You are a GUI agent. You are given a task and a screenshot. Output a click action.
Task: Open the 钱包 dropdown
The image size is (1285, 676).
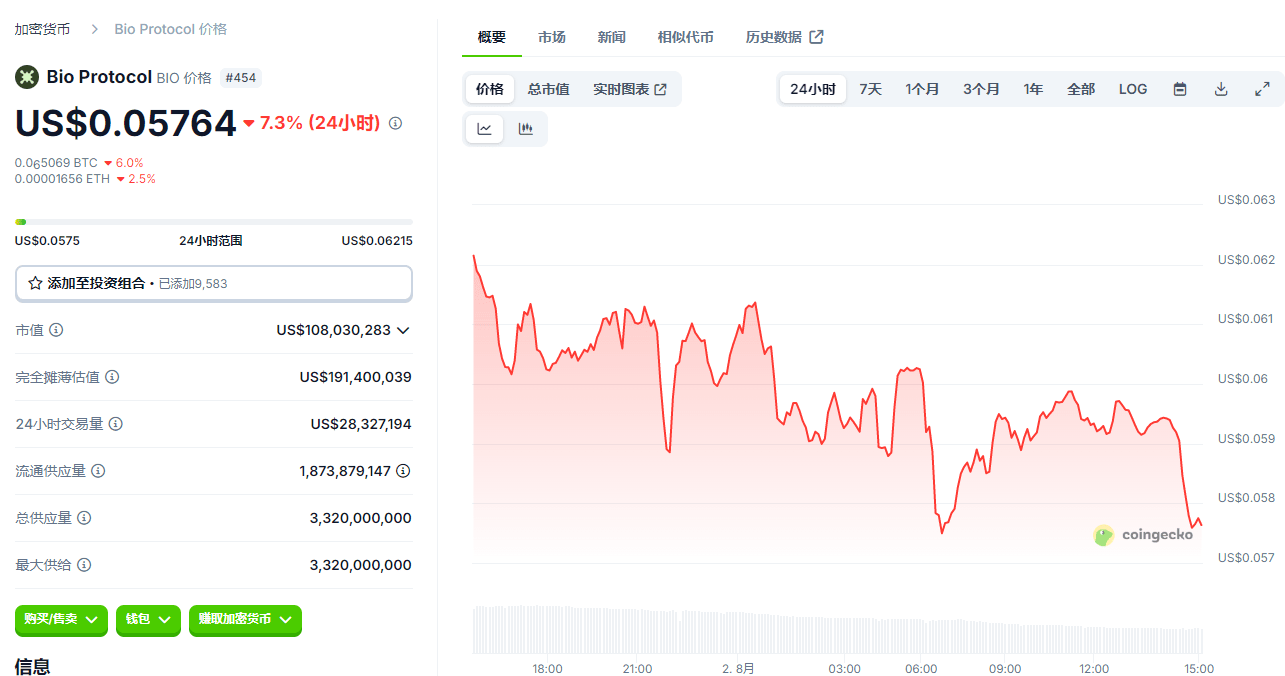pos(149,620)
